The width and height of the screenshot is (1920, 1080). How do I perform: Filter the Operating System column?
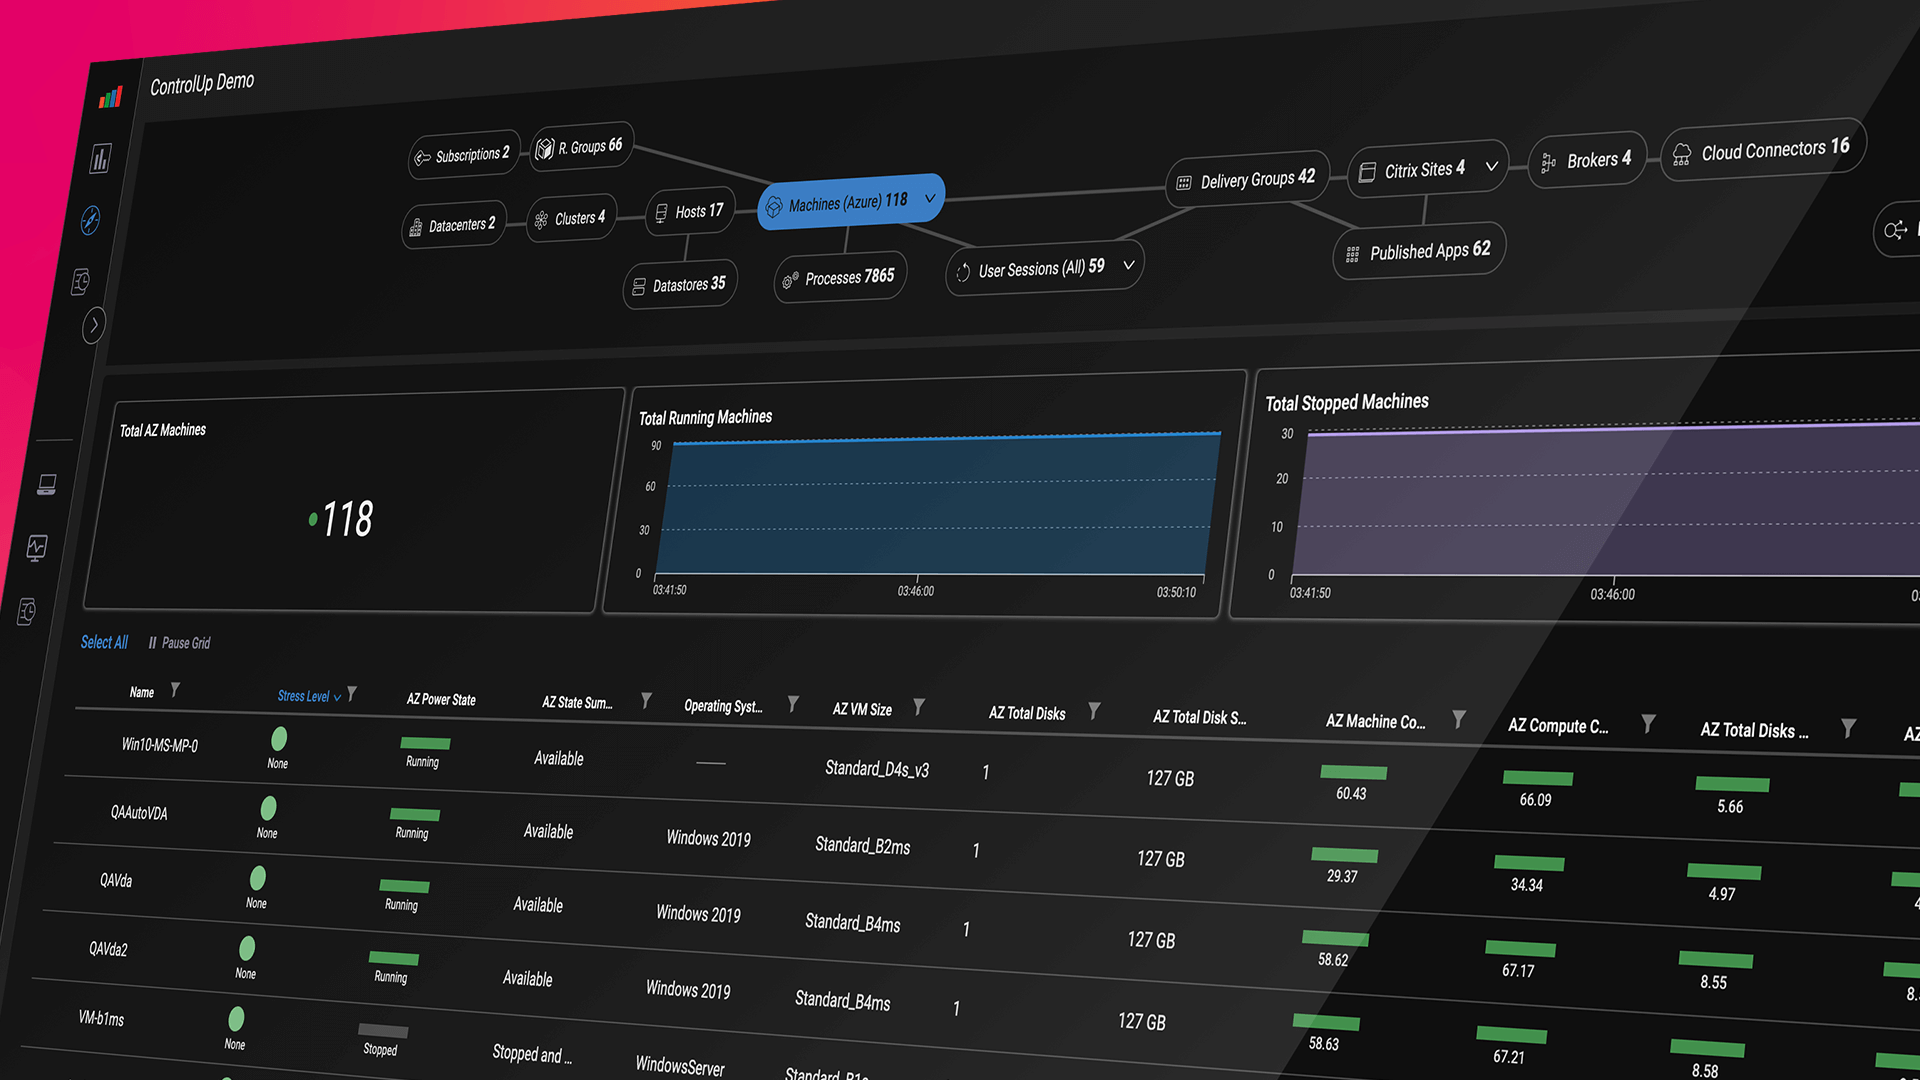click(x=793, y=704)
